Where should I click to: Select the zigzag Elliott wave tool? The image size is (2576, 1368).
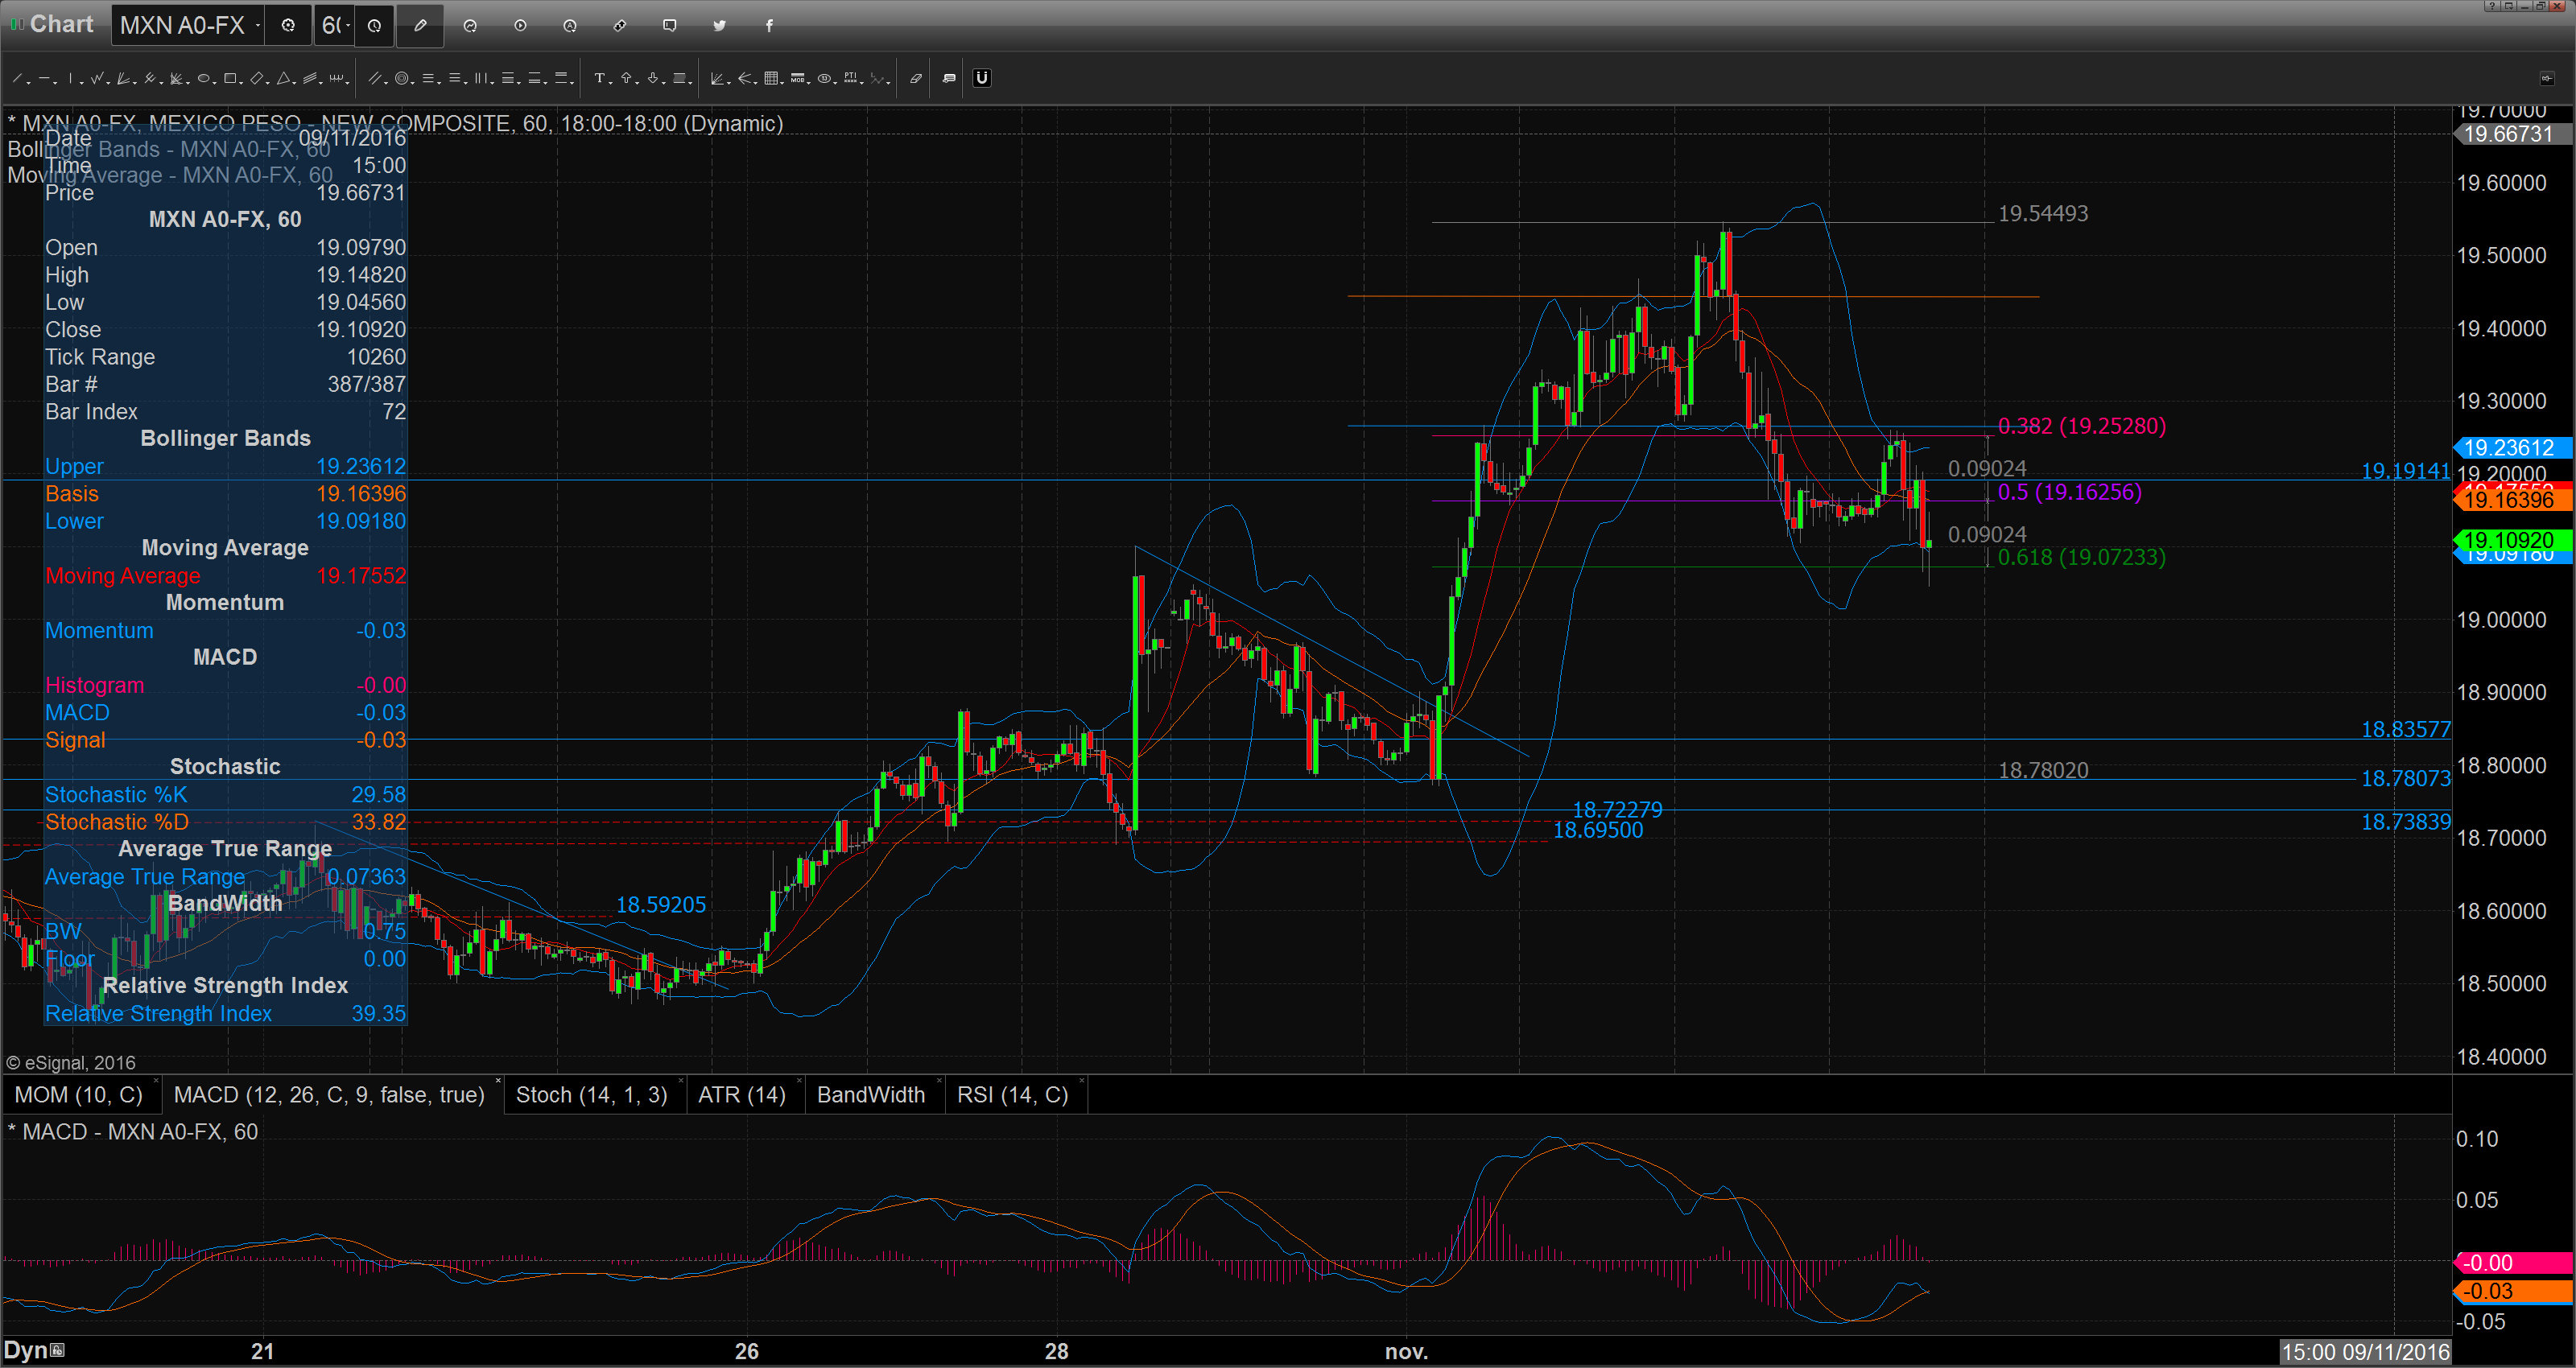[x=96, y=78]
